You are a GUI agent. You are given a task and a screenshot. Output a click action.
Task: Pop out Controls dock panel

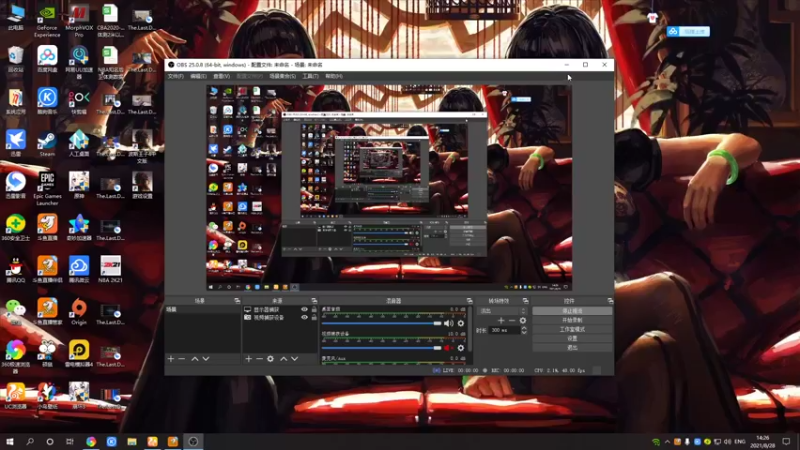(x=610, y=301)
